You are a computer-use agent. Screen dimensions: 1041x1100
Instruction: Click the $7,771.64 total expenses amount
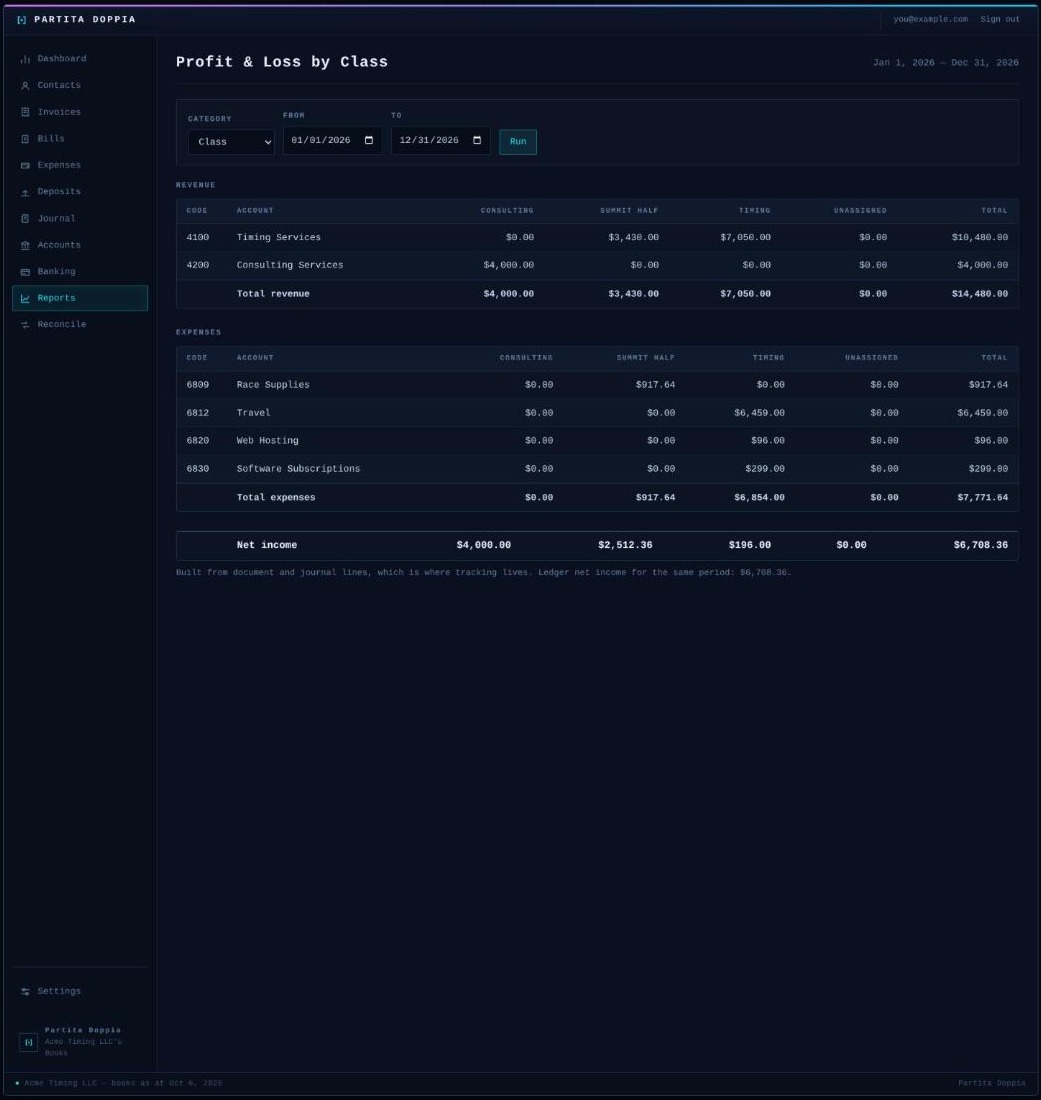coord(983,498)
